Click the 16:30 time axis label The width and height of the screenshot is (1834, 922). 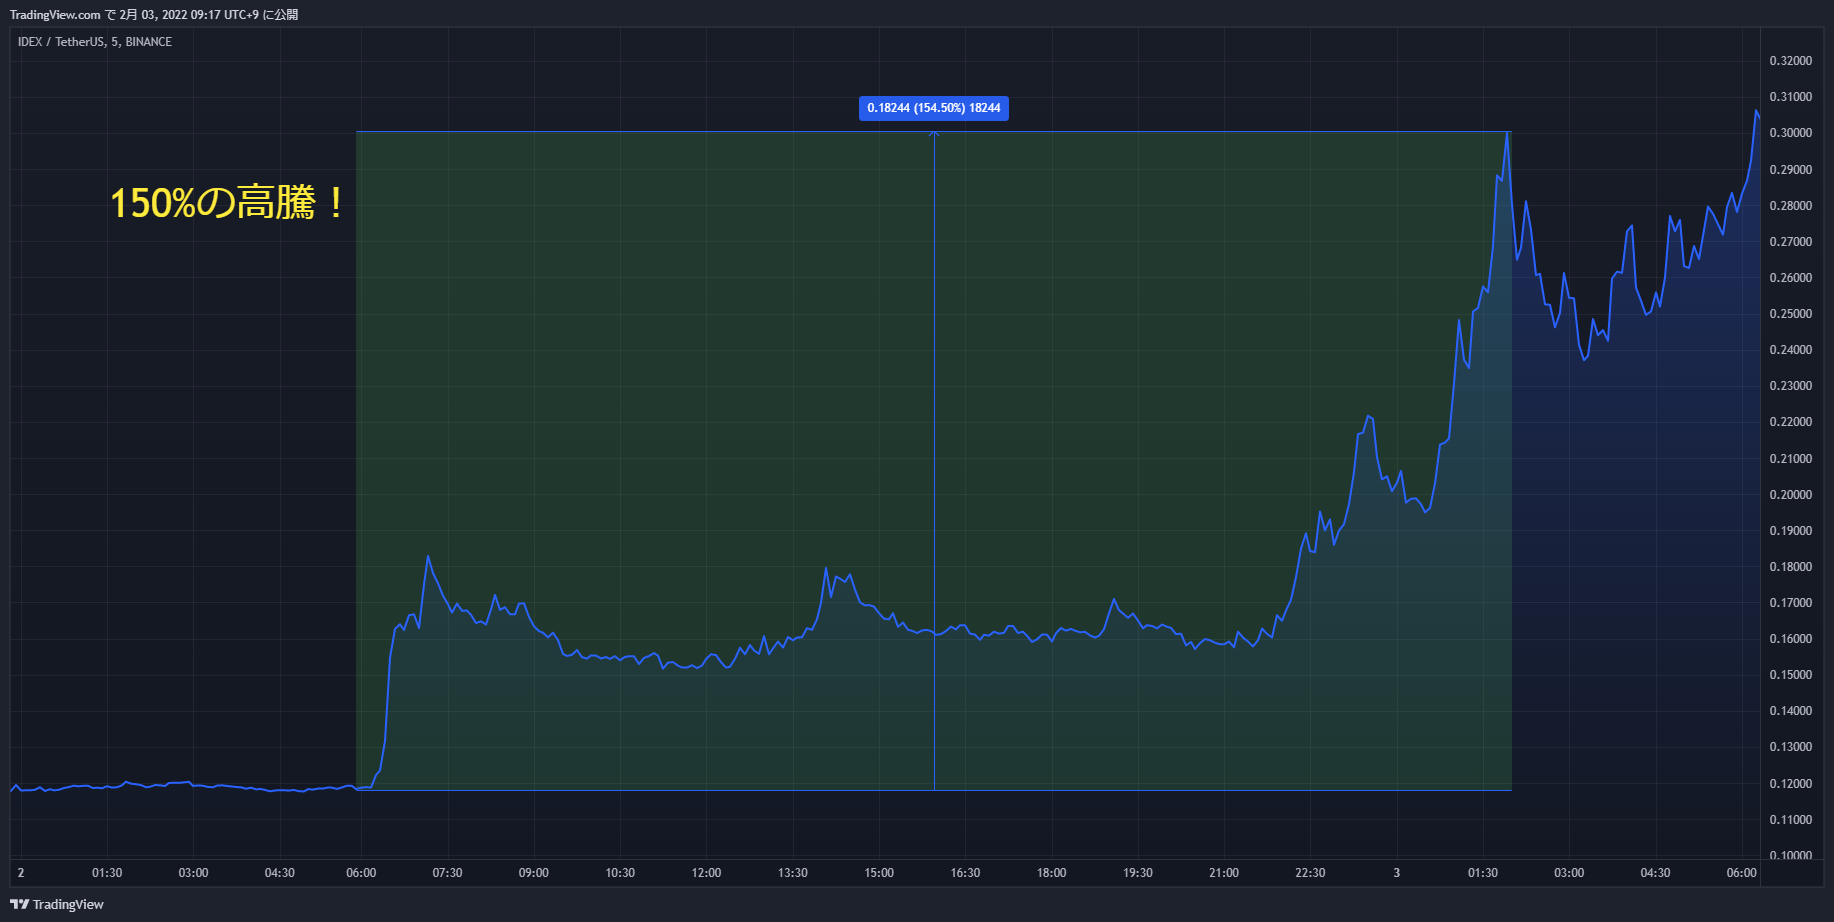click(965, 873)
